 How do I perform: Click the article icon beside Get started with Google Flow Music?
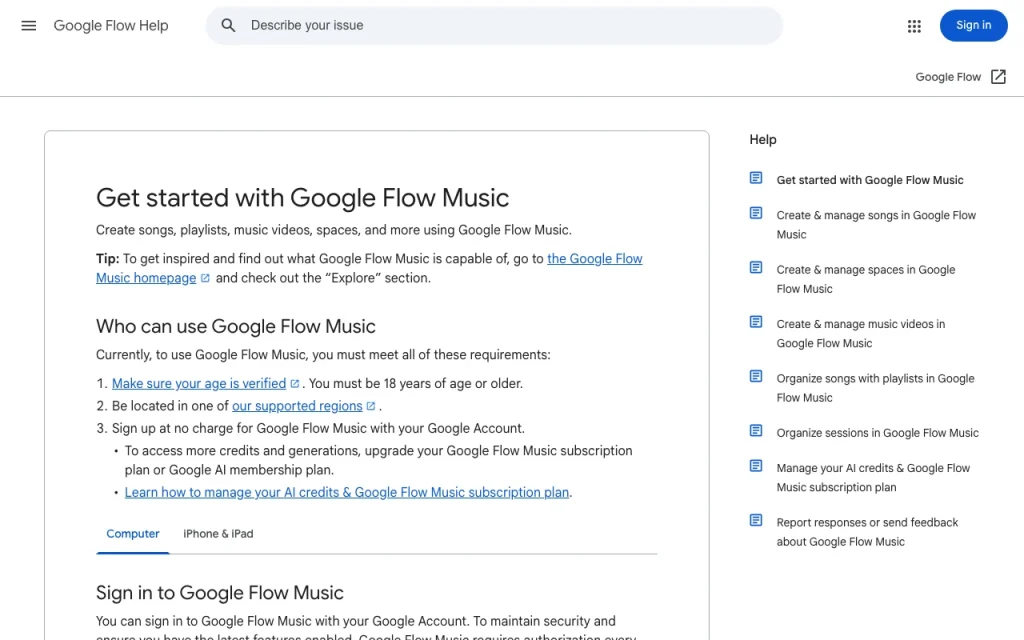click(x=756, y=178)
